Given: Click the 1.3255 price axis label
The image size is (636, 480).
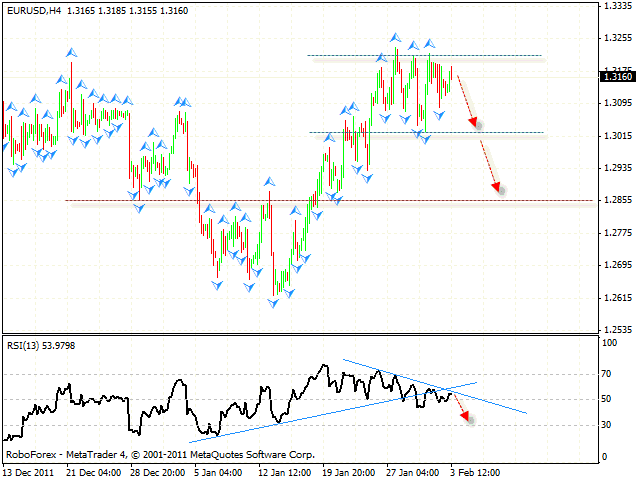Looking at the screenshot, I should (x=616, y=38).
